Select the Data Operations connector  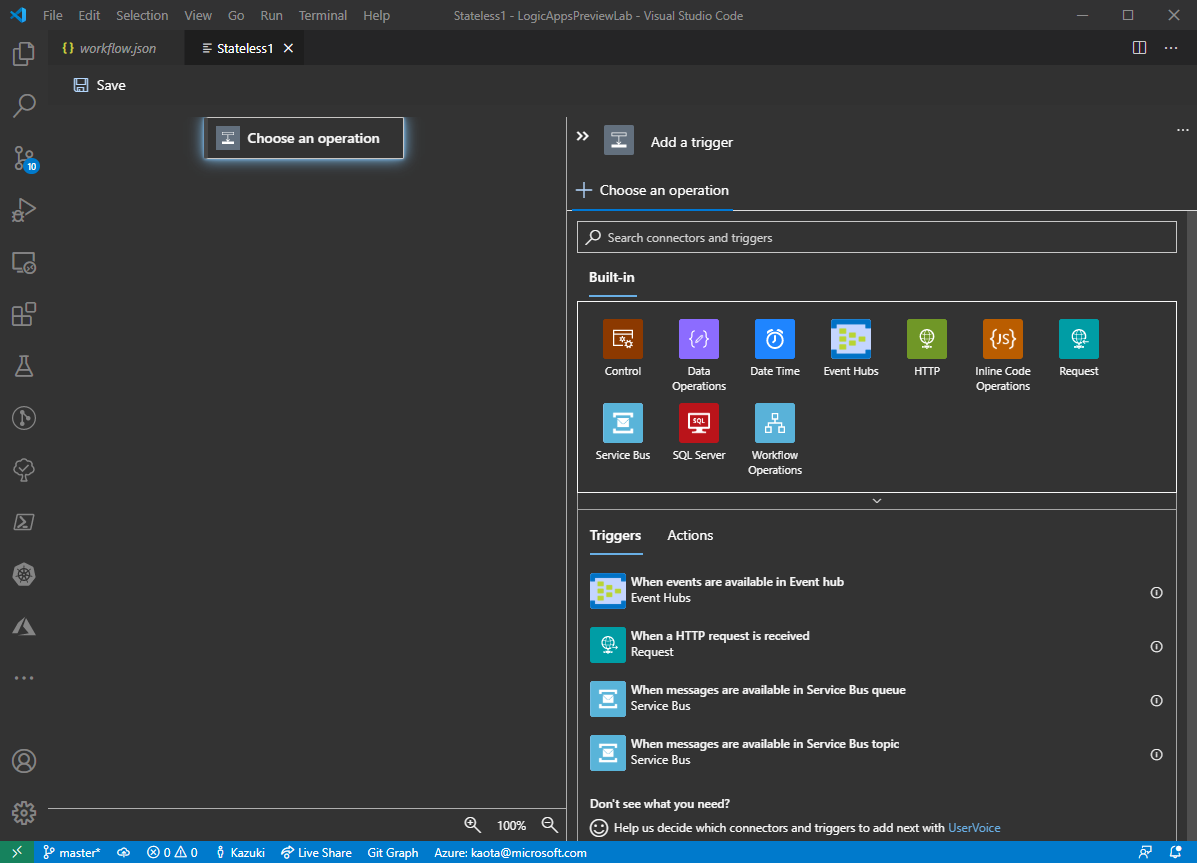699,356
